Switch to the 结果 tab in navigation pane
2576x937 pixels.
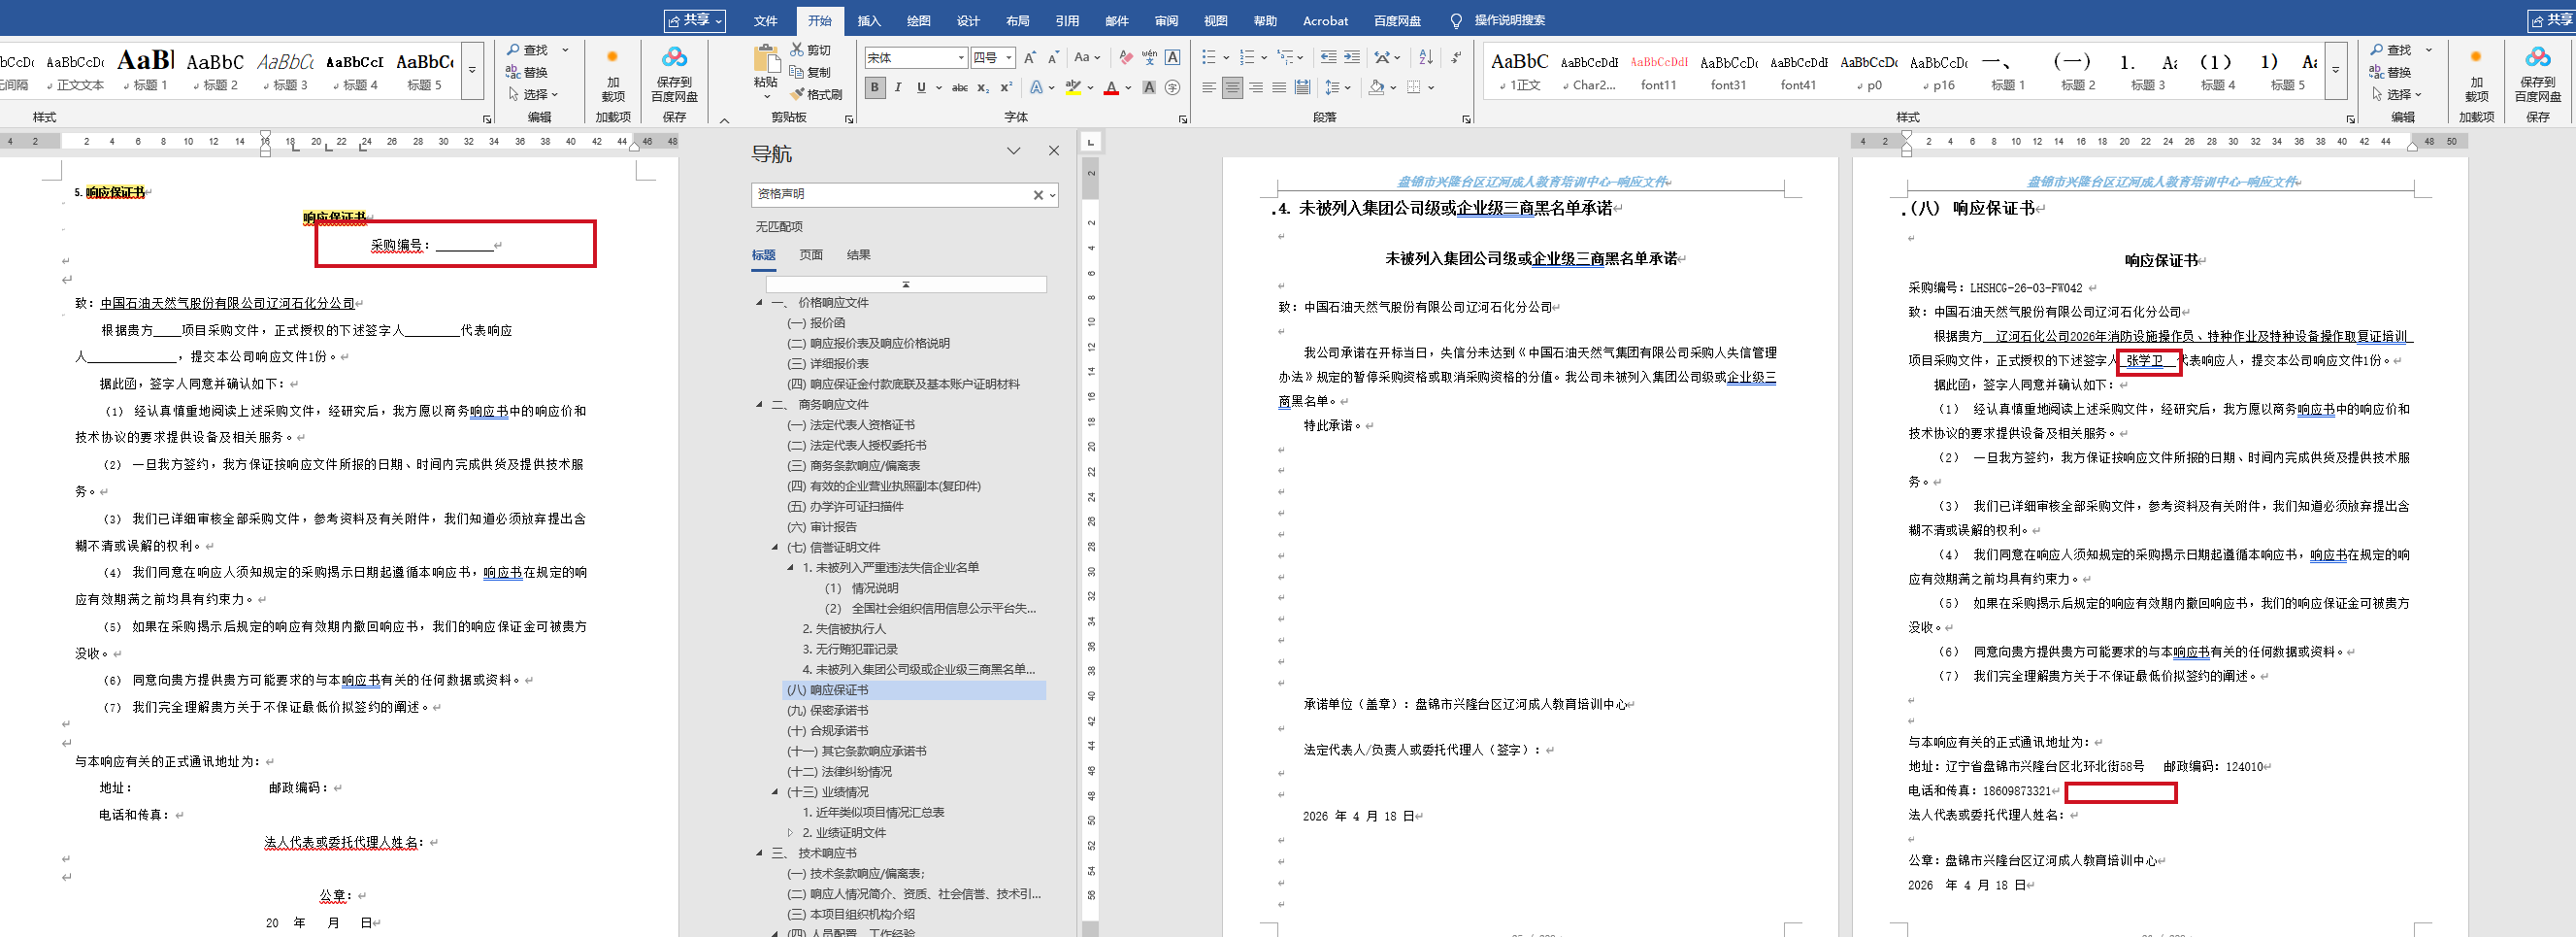click(859, 255)
